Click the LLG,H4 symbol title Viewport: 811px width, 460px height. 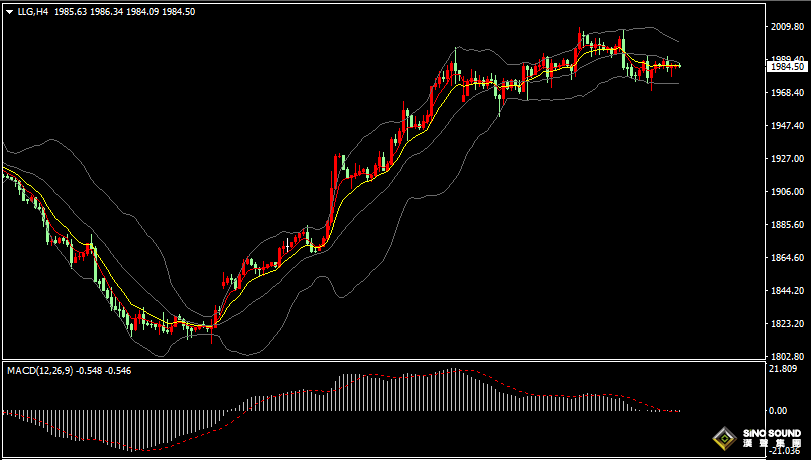click(31, 13)
